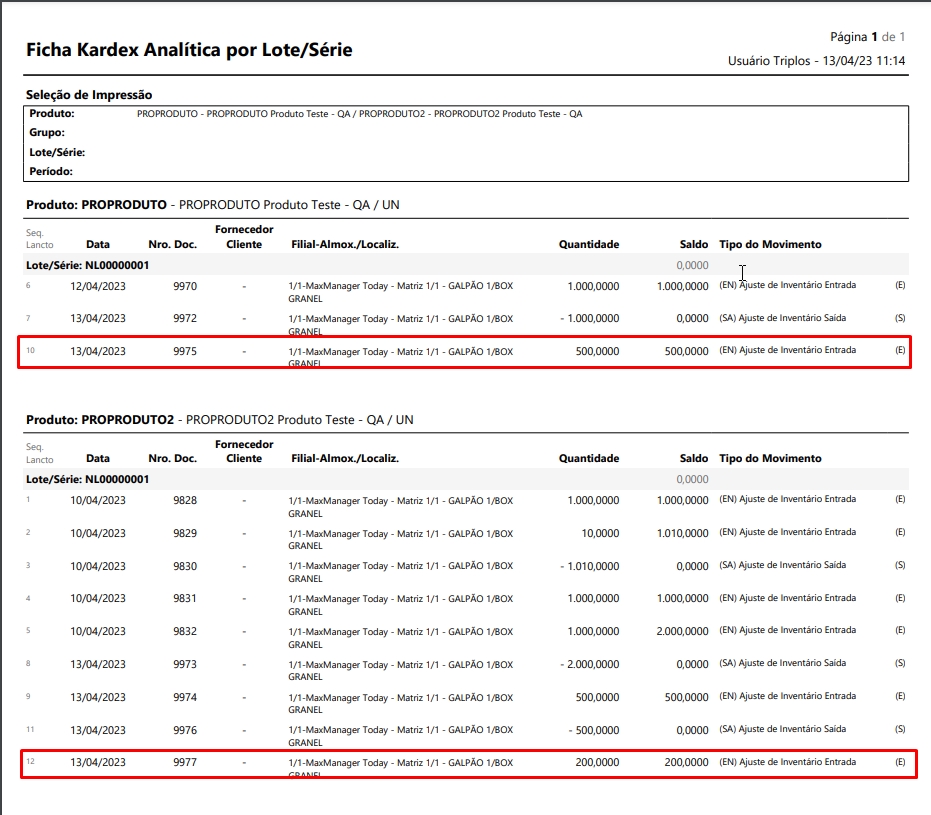Click the (S) marker in row 9973
The width and height of the screenshot is (931, 815).
click(x=900, y=663)
